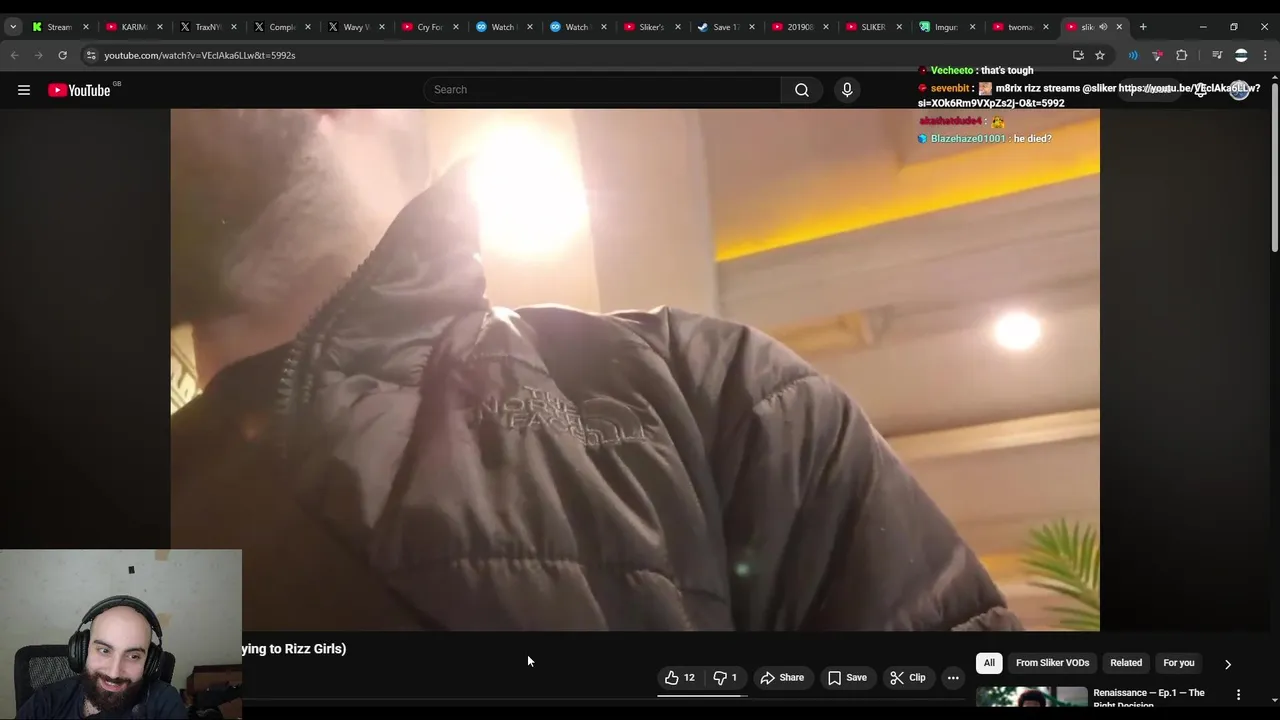Open the Extensions puzzle icon
1280x720 pixels.
(1181, 55)
